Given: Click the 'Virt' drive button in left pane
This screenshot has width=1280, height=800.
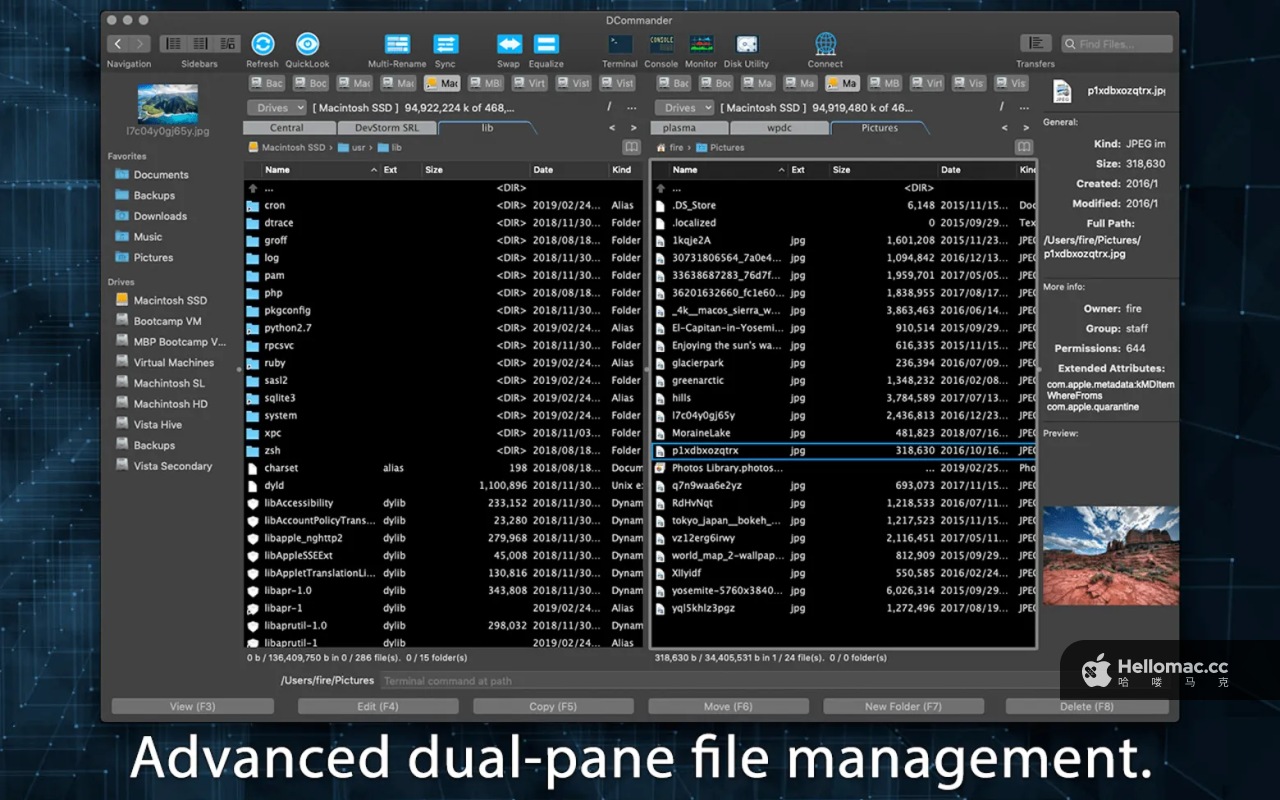Looking at the screenshot, I should [x=530, y=83].
